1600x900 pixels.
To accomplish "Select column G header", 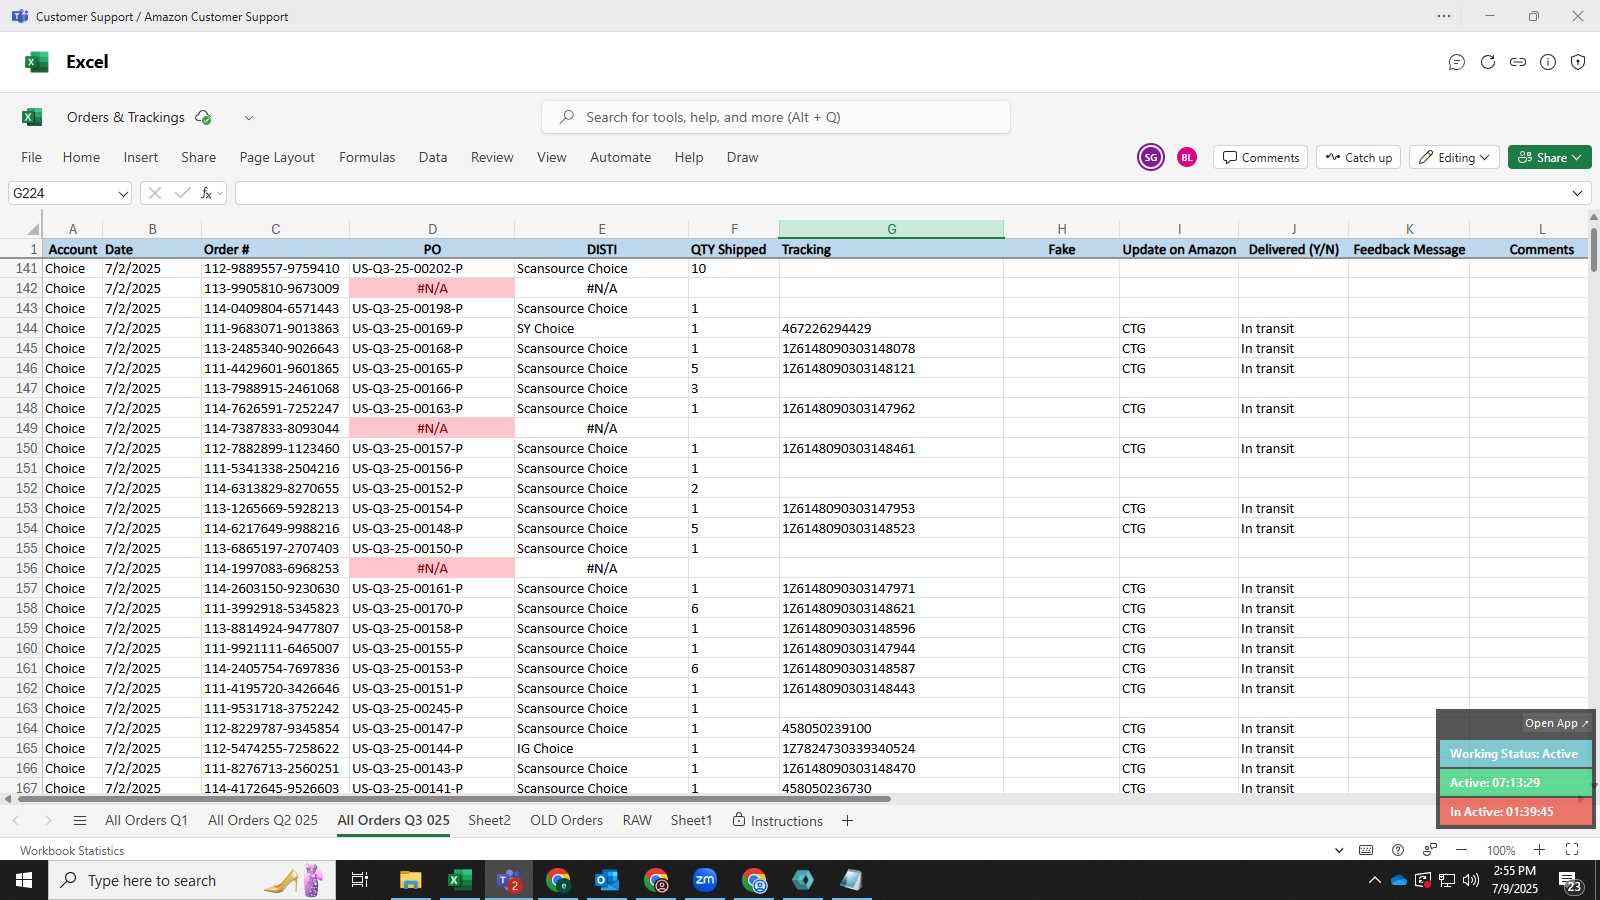I will coord(891,229).
